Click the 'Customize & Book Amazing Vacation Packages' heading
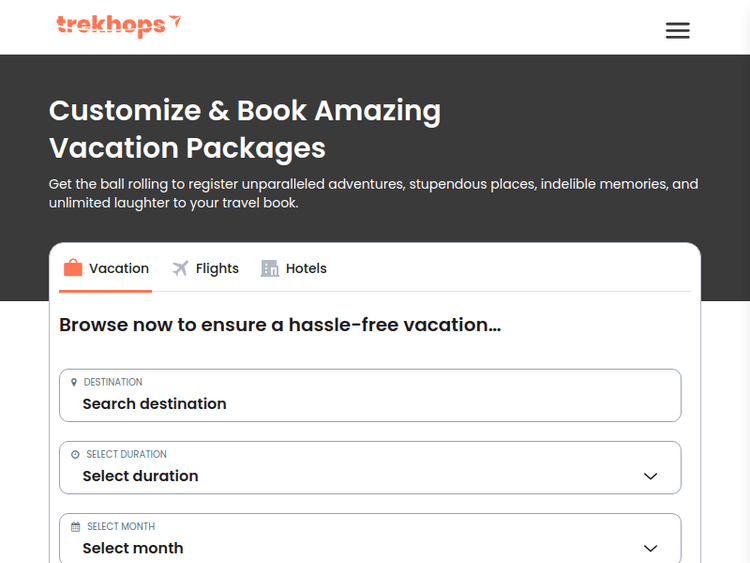This screenshot has width=750, height=563. coord(245,129)
